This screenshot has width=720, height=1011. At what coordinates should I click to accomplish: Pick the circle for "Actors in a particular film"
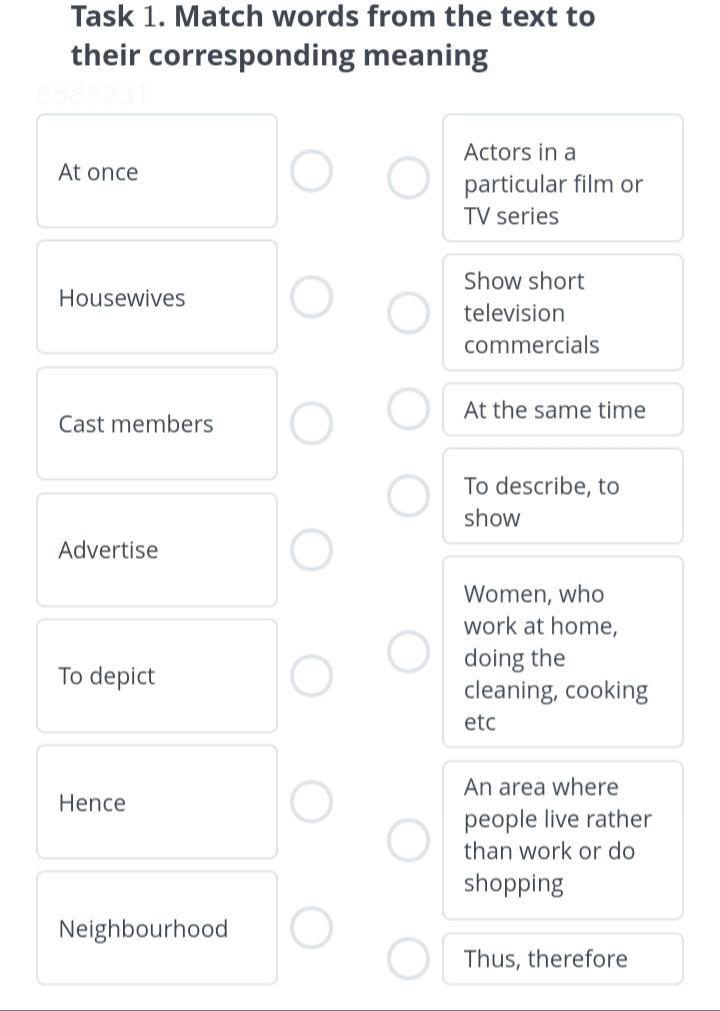point(408,178)
